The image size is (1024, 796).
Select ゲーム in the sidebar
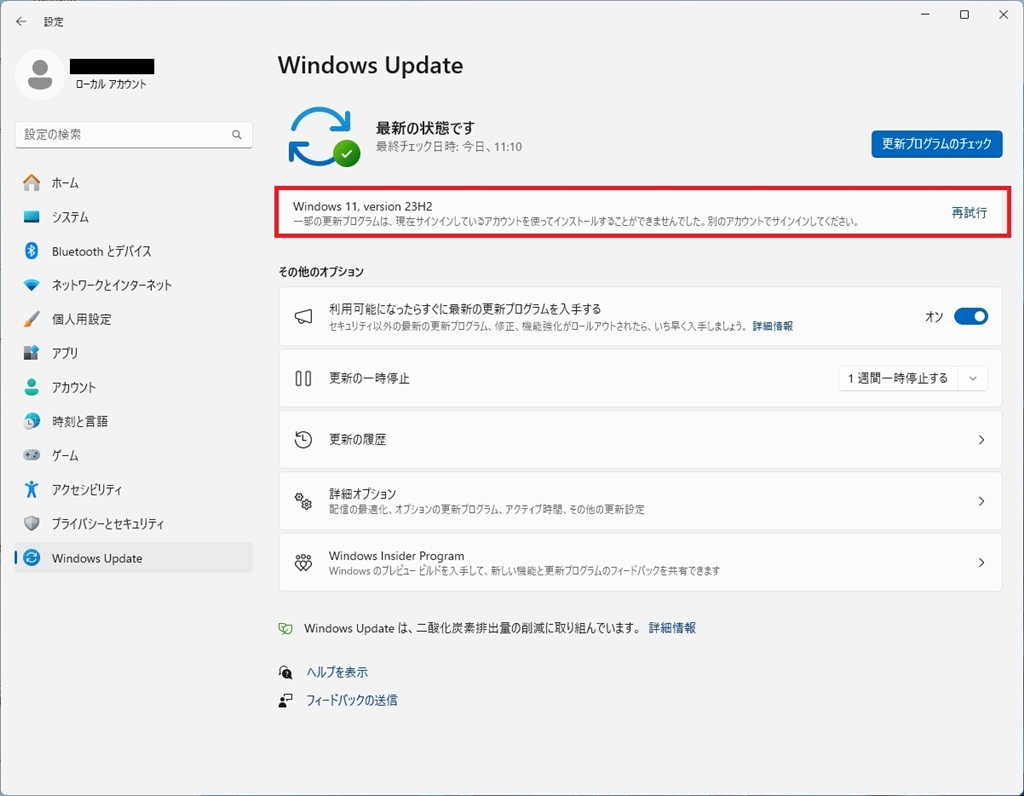coord(133,455)
